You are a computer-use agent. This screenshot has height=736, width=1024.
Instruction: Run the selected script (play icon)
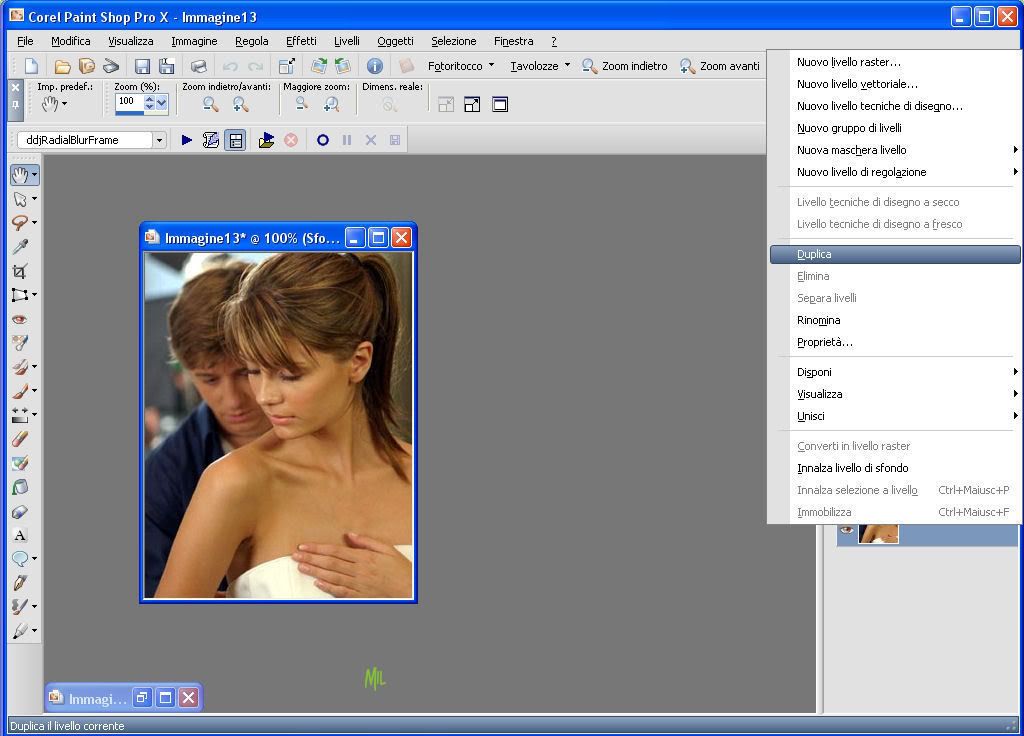click(186, 140)
